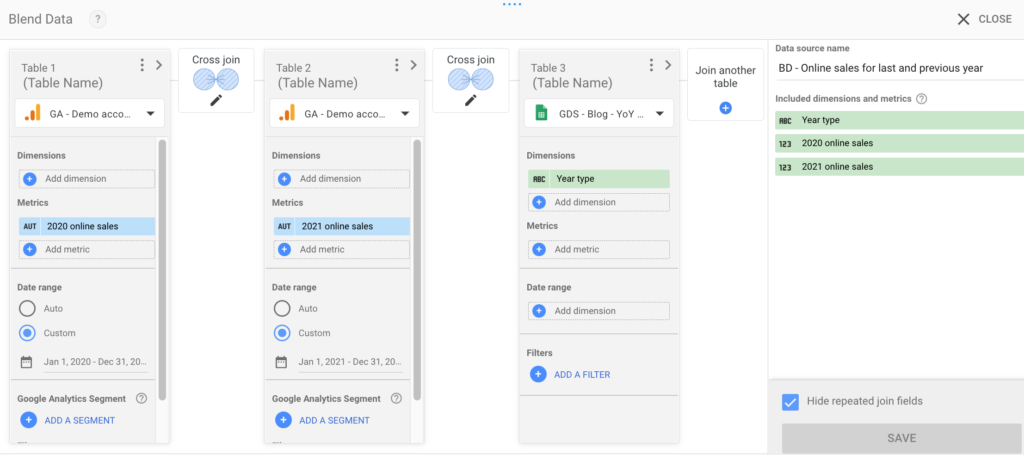Select Custom date range in Table 1
The image size is (1024, 455).
(x=27, y=333)
